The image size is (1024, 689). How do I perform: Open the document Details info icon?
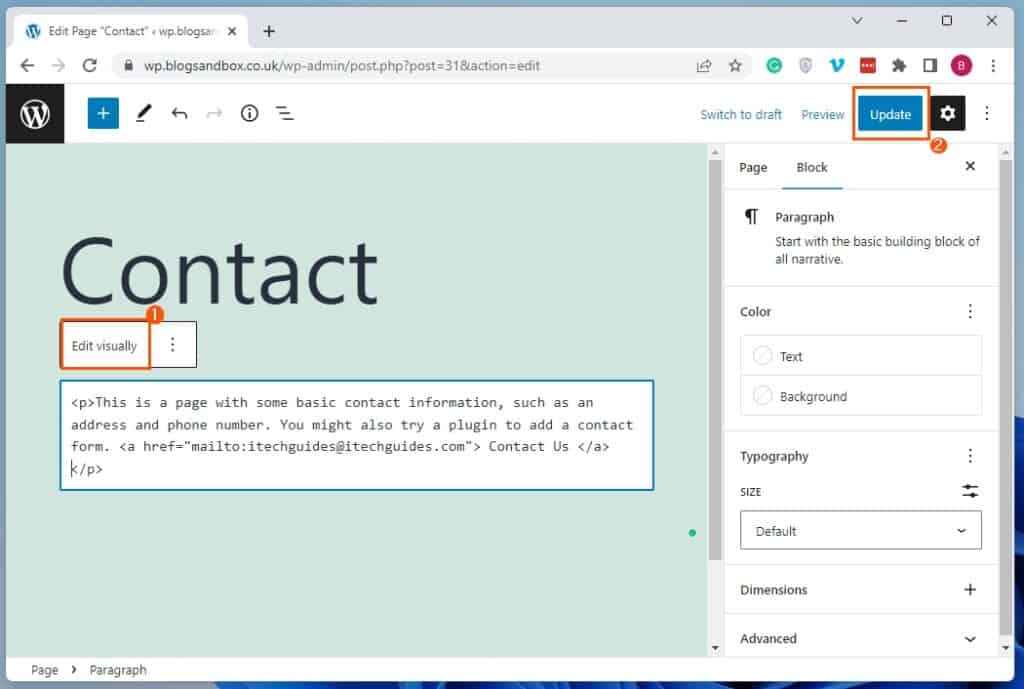pos(249,114)
